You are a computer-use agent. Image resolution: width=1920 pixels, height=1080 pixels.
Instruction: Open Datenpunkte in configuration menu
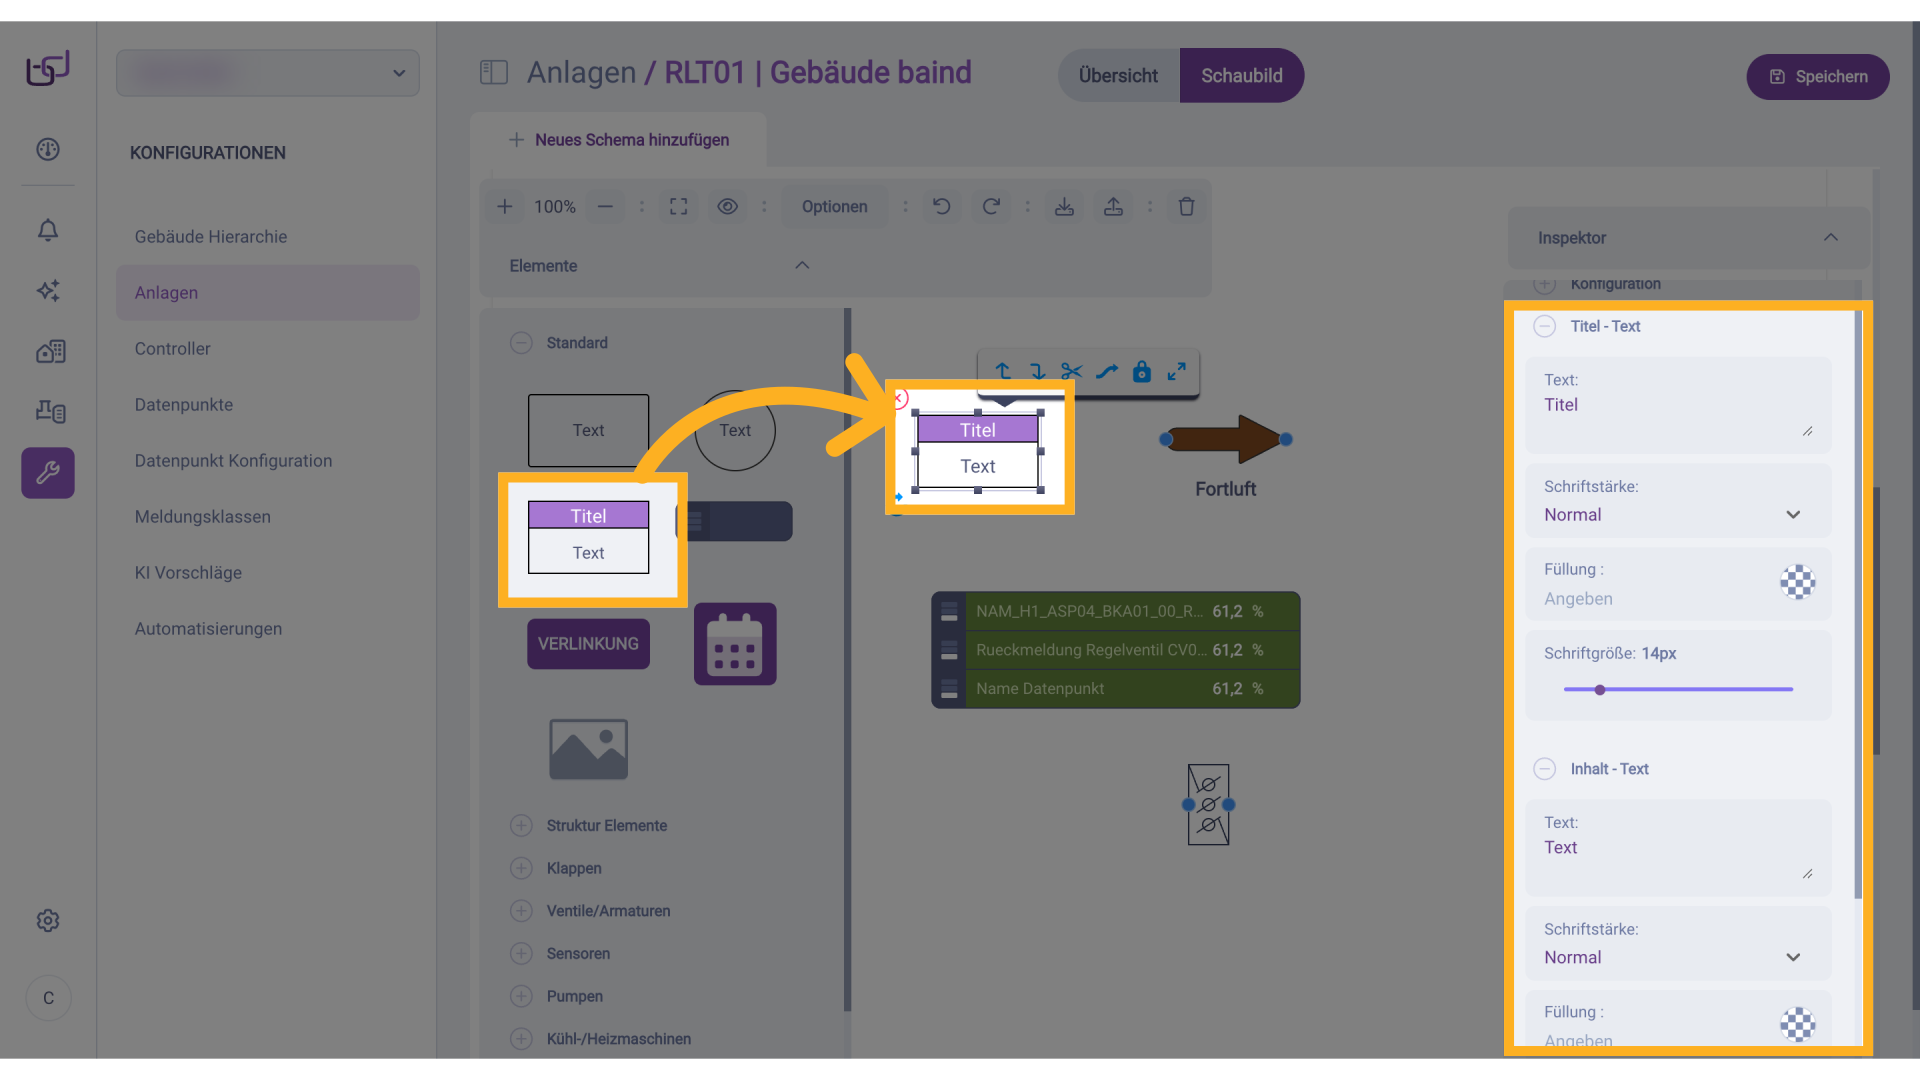184,405
